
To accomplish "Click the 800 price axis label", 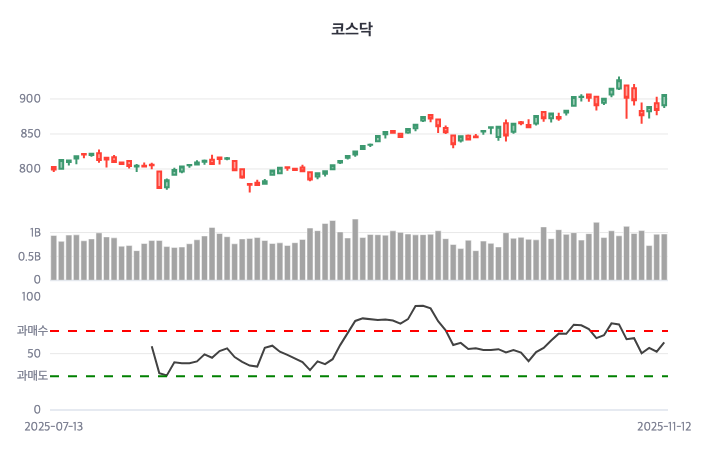I will pos(30,169).
